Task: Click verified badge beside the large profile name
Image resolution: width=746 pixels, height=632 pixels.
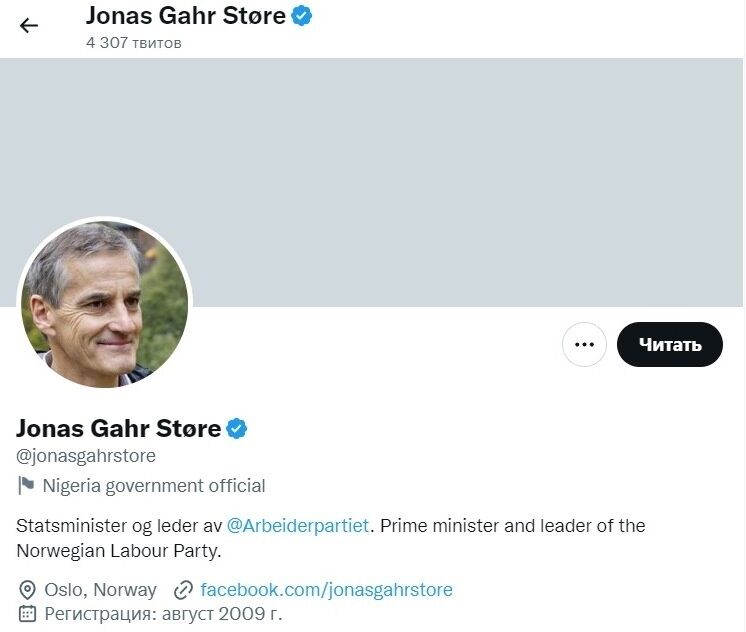Action: (237, 429)
